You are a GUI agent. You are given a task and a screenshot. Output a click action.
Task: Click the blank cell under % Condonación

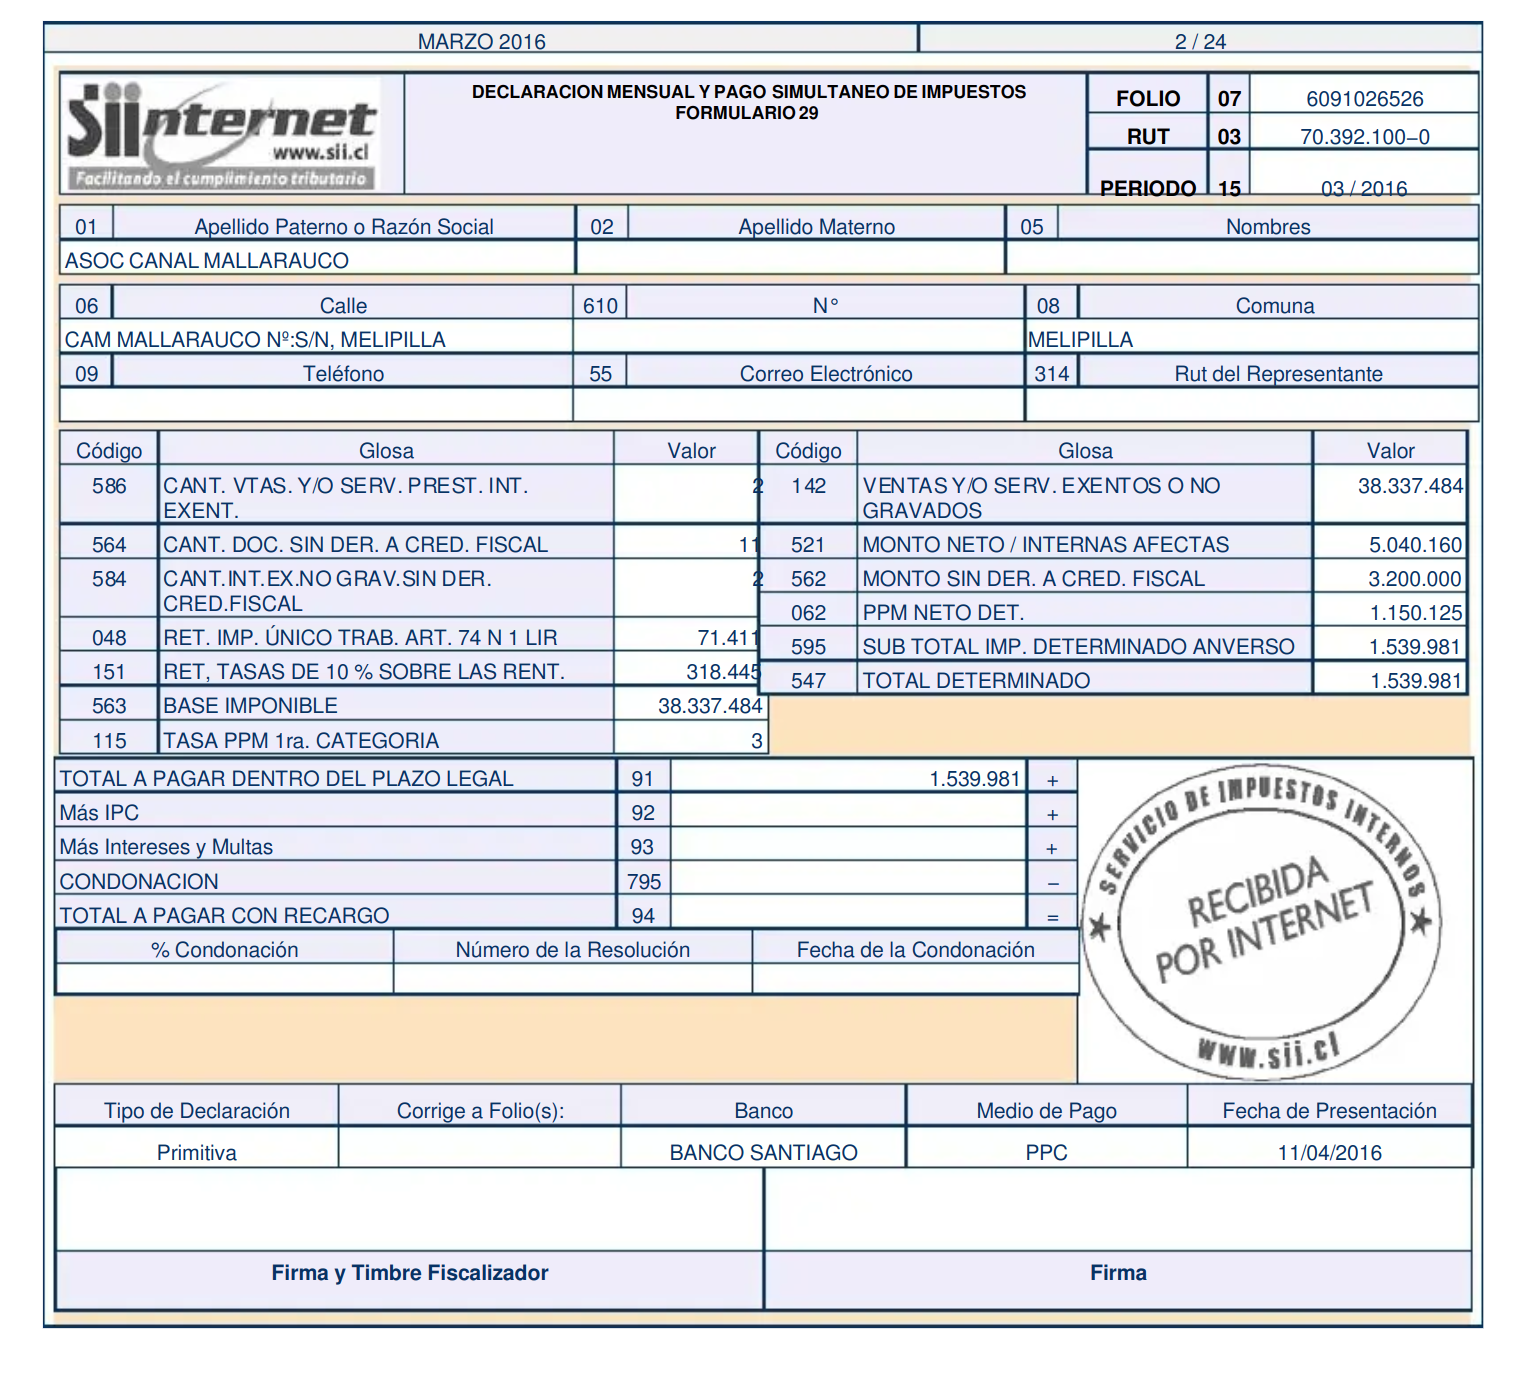224,978
